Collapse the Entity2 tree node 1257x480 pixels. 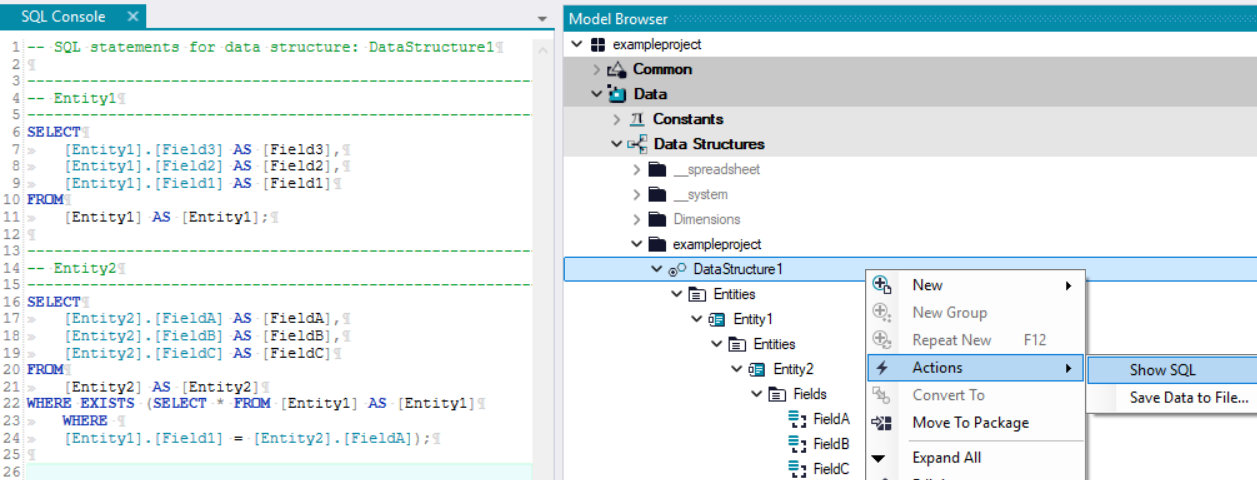point(737,369)
